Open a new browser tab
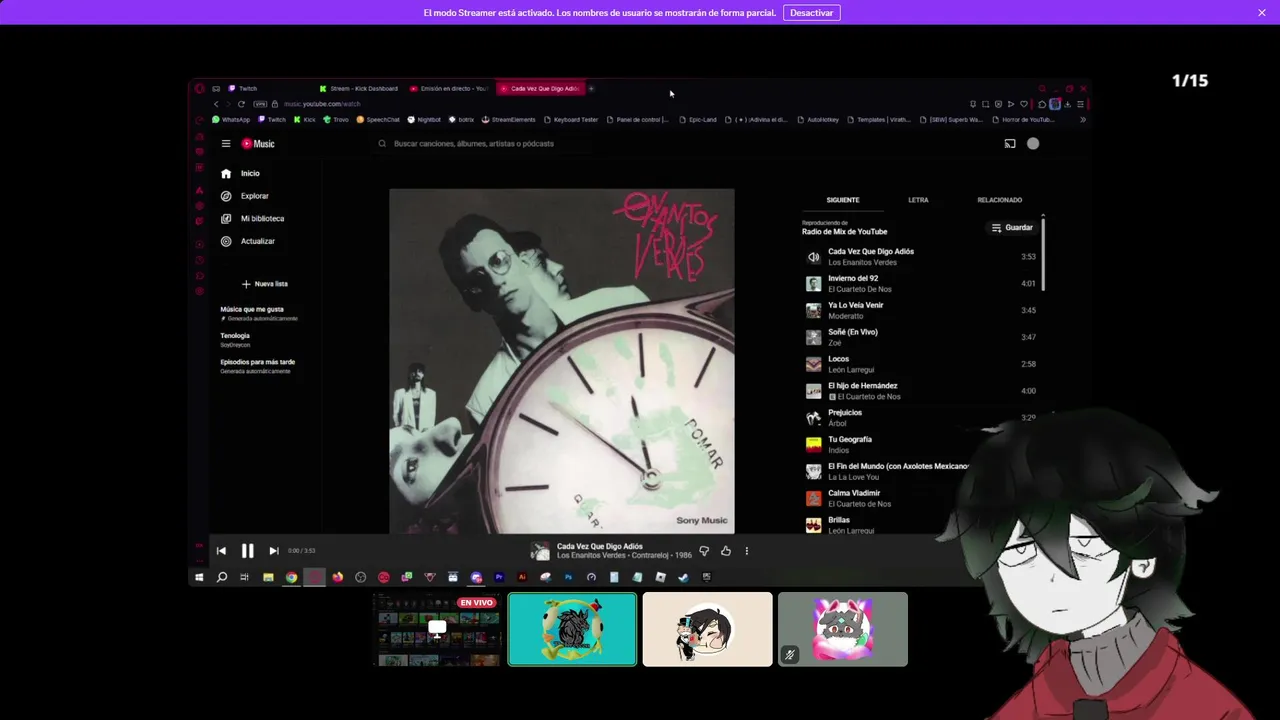The image size is (1280, 720). [591, 89]
